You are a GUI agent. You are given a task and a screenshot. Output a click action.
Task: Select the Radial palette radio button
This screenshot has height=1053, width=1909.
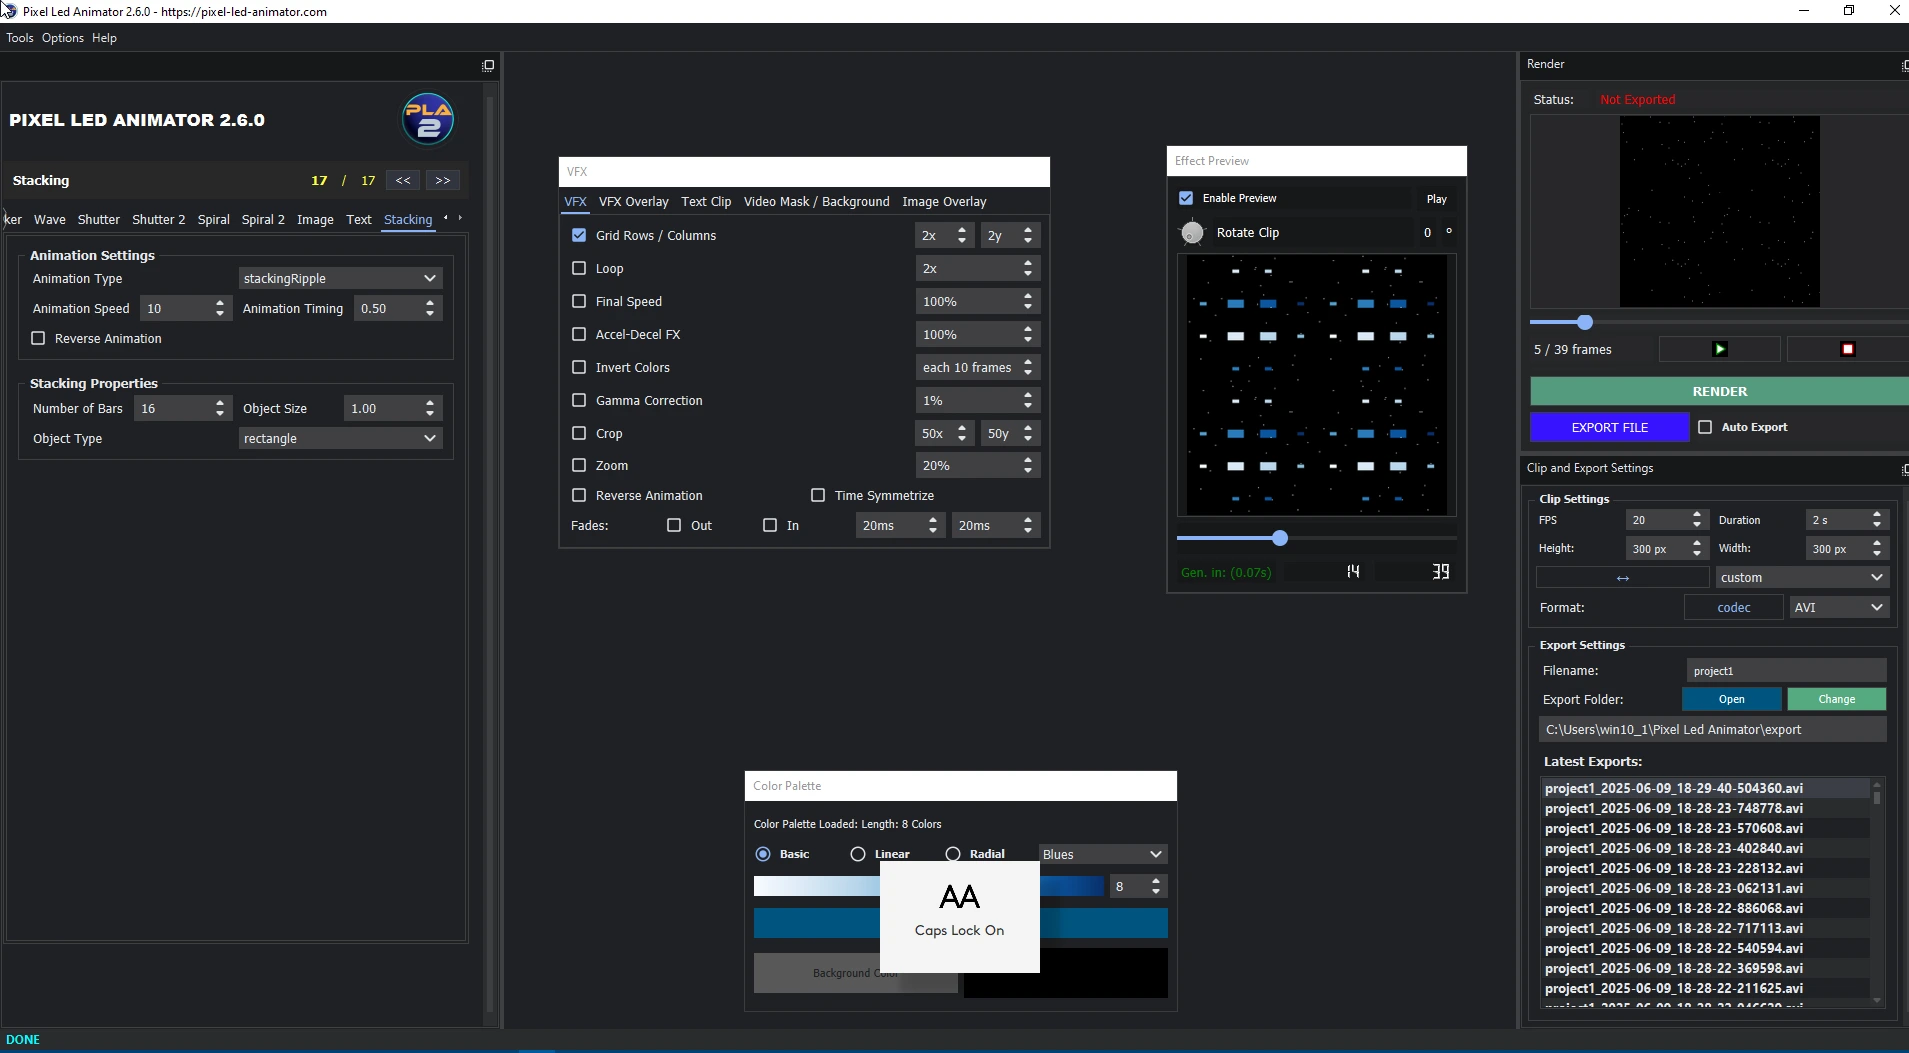tap(953, 854)
